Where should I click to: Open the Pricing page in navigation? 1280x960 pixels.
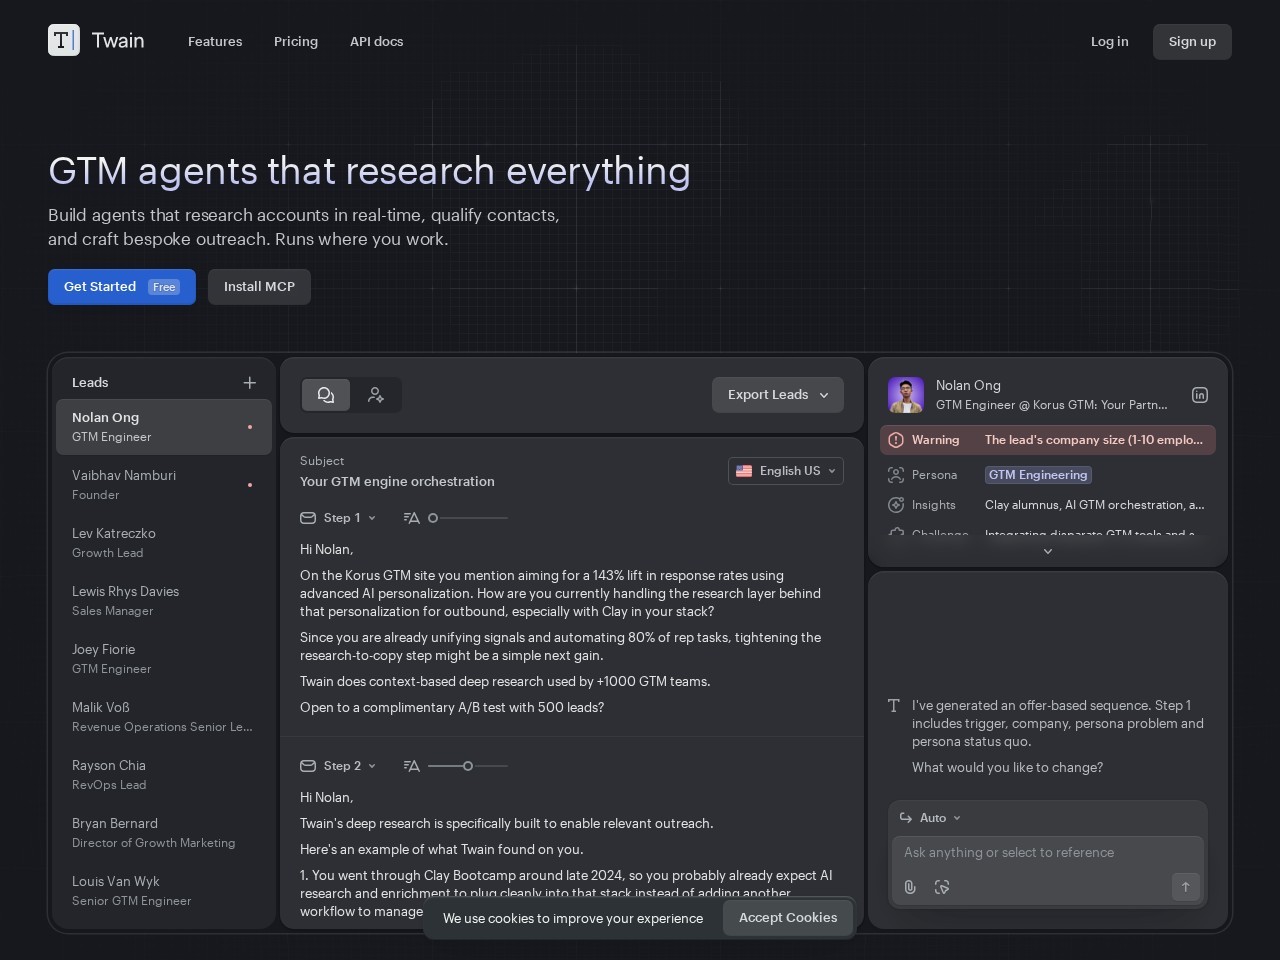click(x=296, y=42)
